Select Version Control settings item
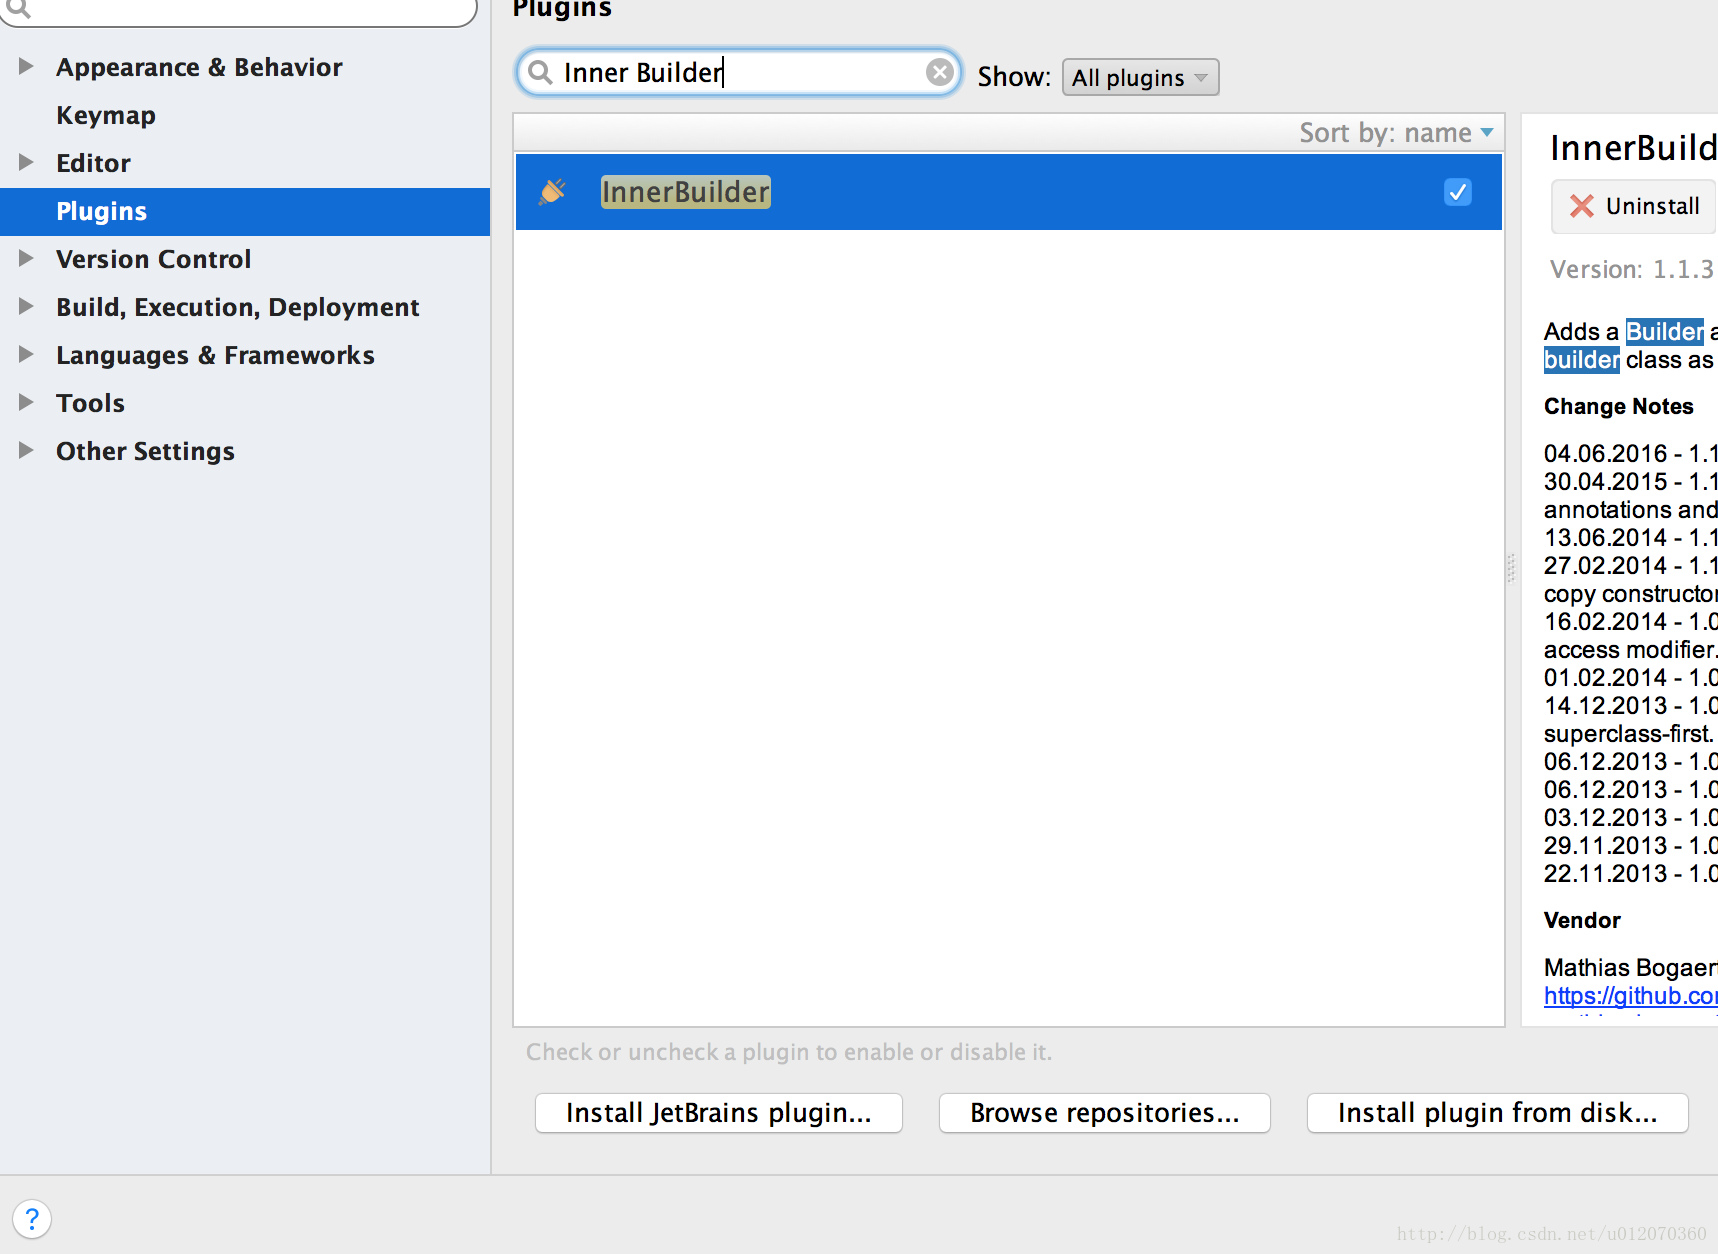 153,259
